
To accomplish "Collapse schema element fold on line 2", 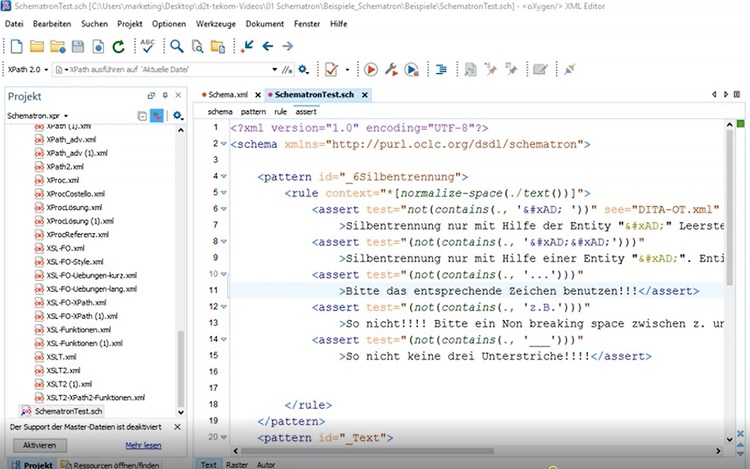I will point(223,144).
